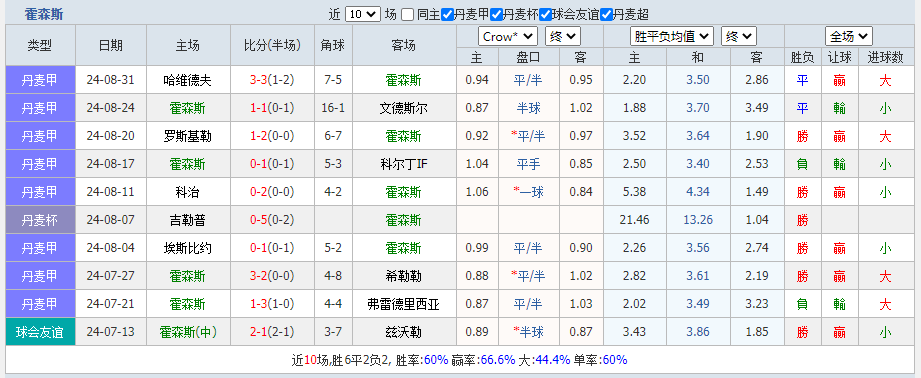The width and height of the screenshot is (921, 378).
Task: Click the 3-2(0-0) score
Action: [272, 276]
